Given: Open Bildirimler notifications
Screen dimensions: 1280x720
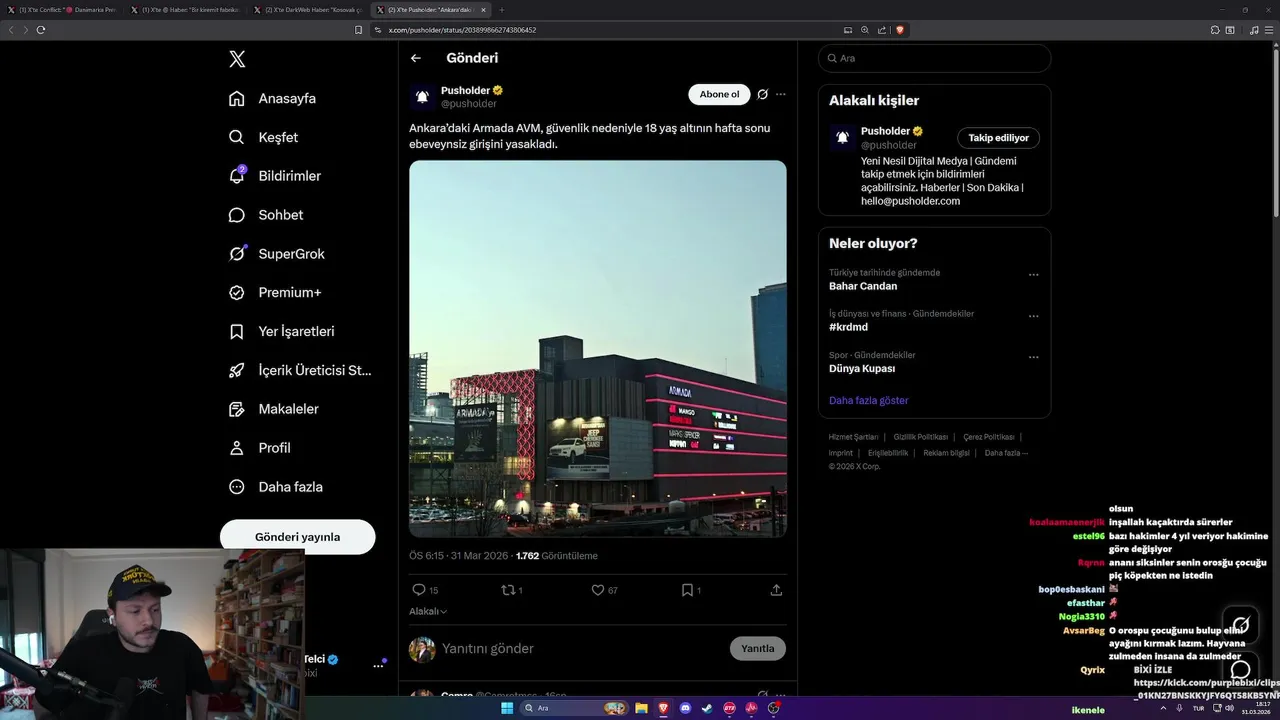Looking at the screenshot, I should [x=275, y=176].
